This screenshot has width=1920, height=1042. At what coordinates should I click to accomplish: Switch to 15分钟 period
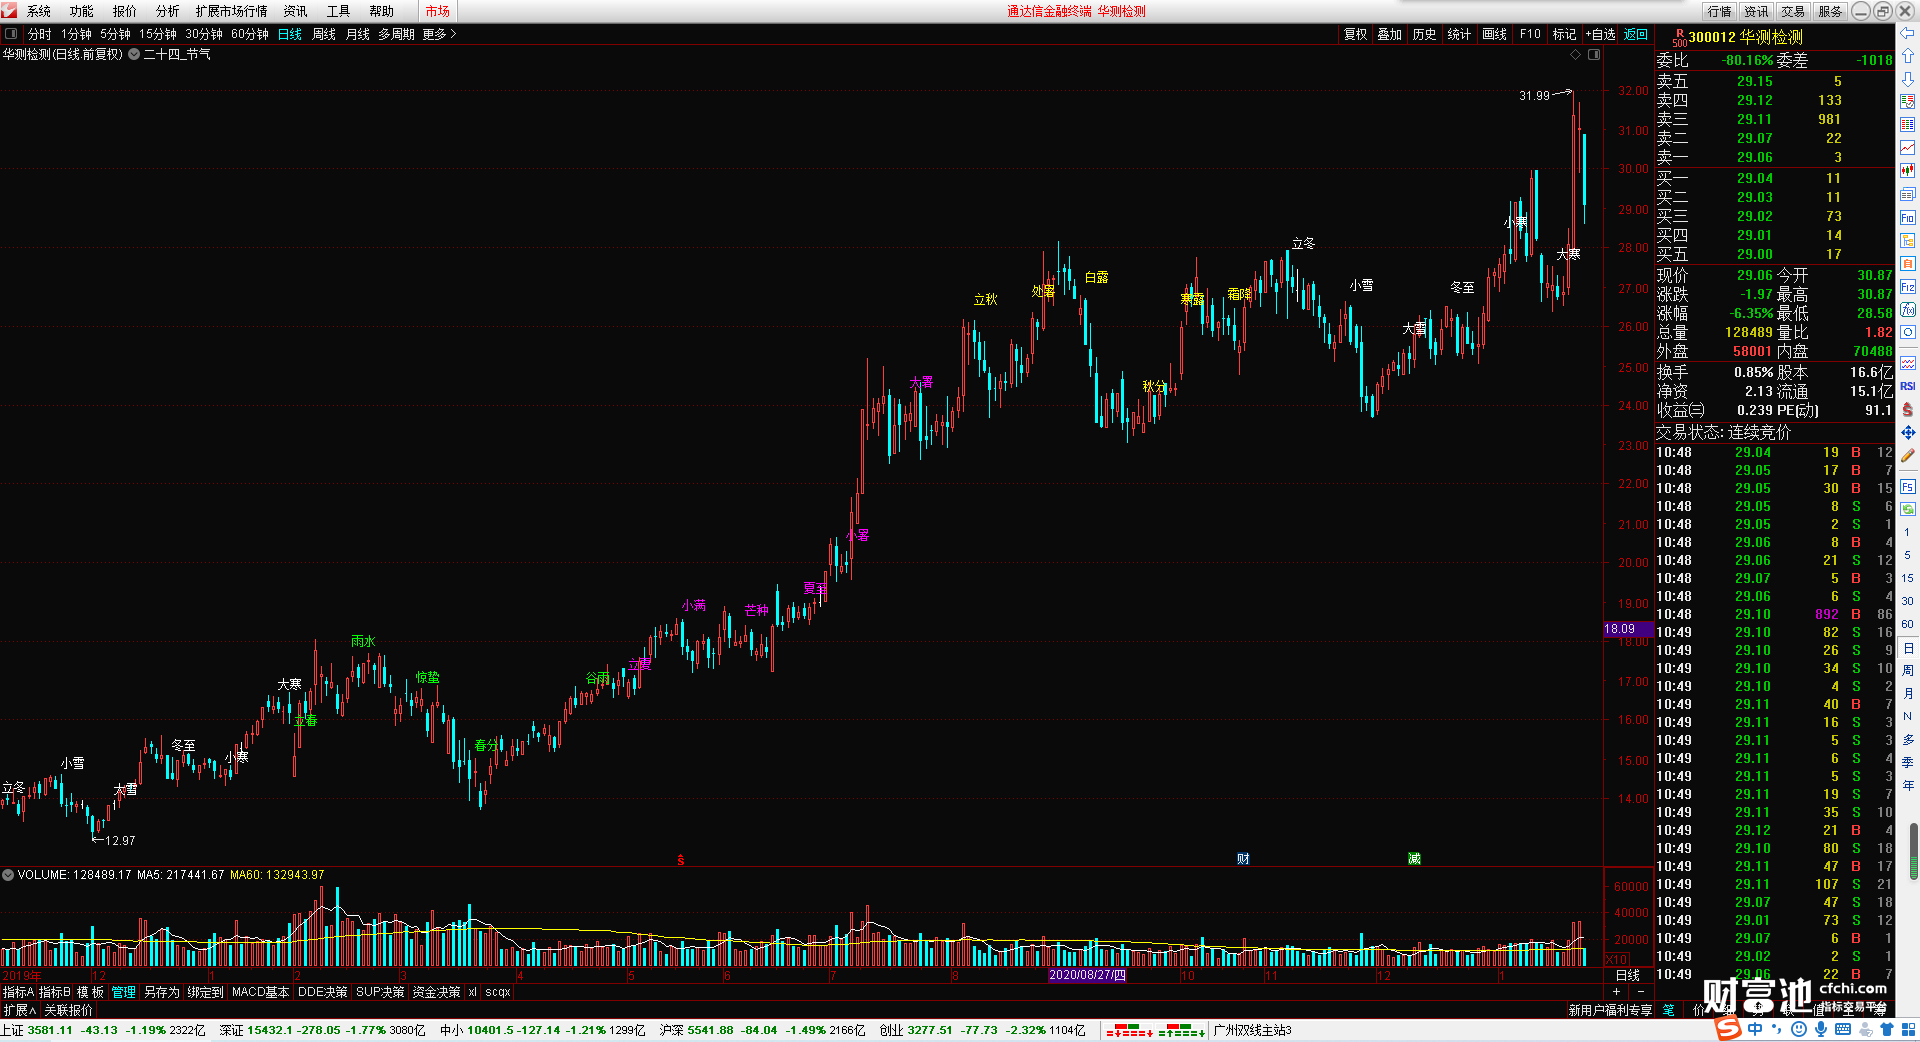click(x=158, y=34)
